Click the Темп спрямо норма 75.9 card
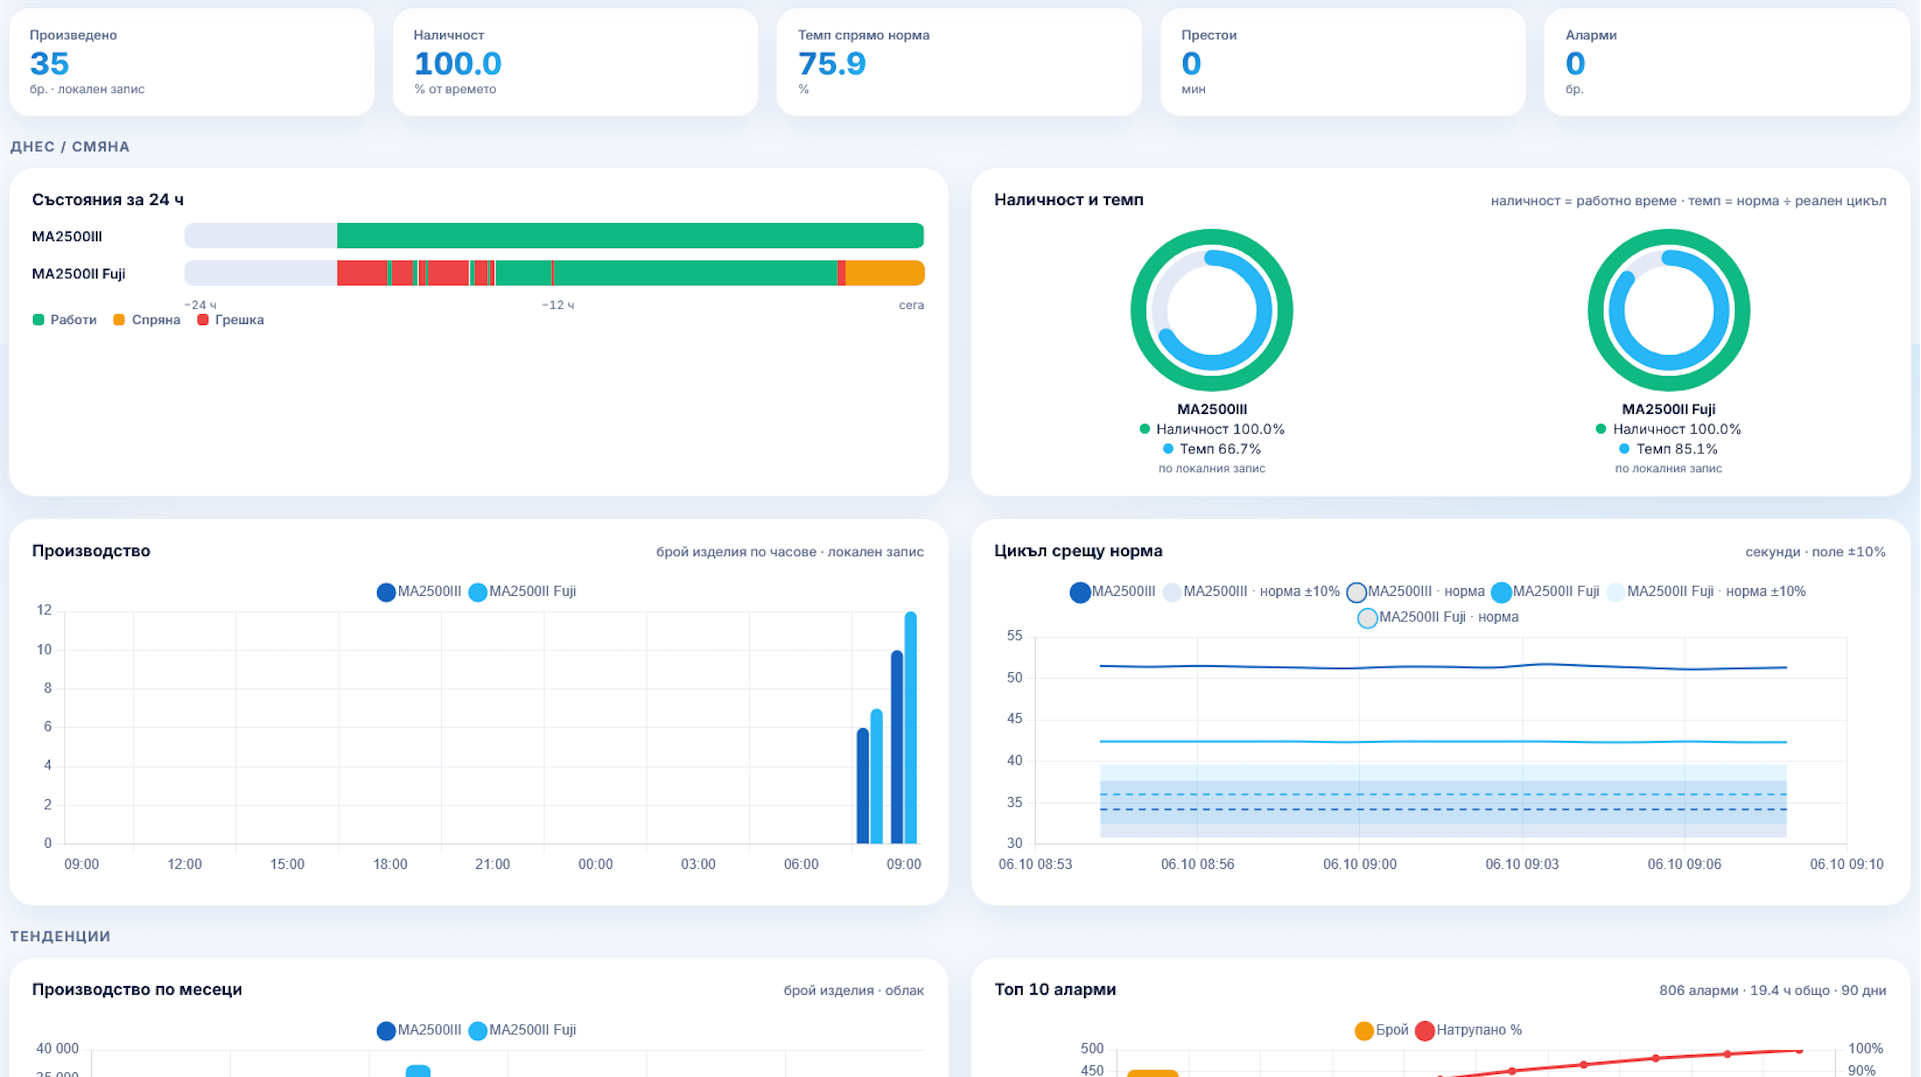1921x1077 pixels. [959, 62]
